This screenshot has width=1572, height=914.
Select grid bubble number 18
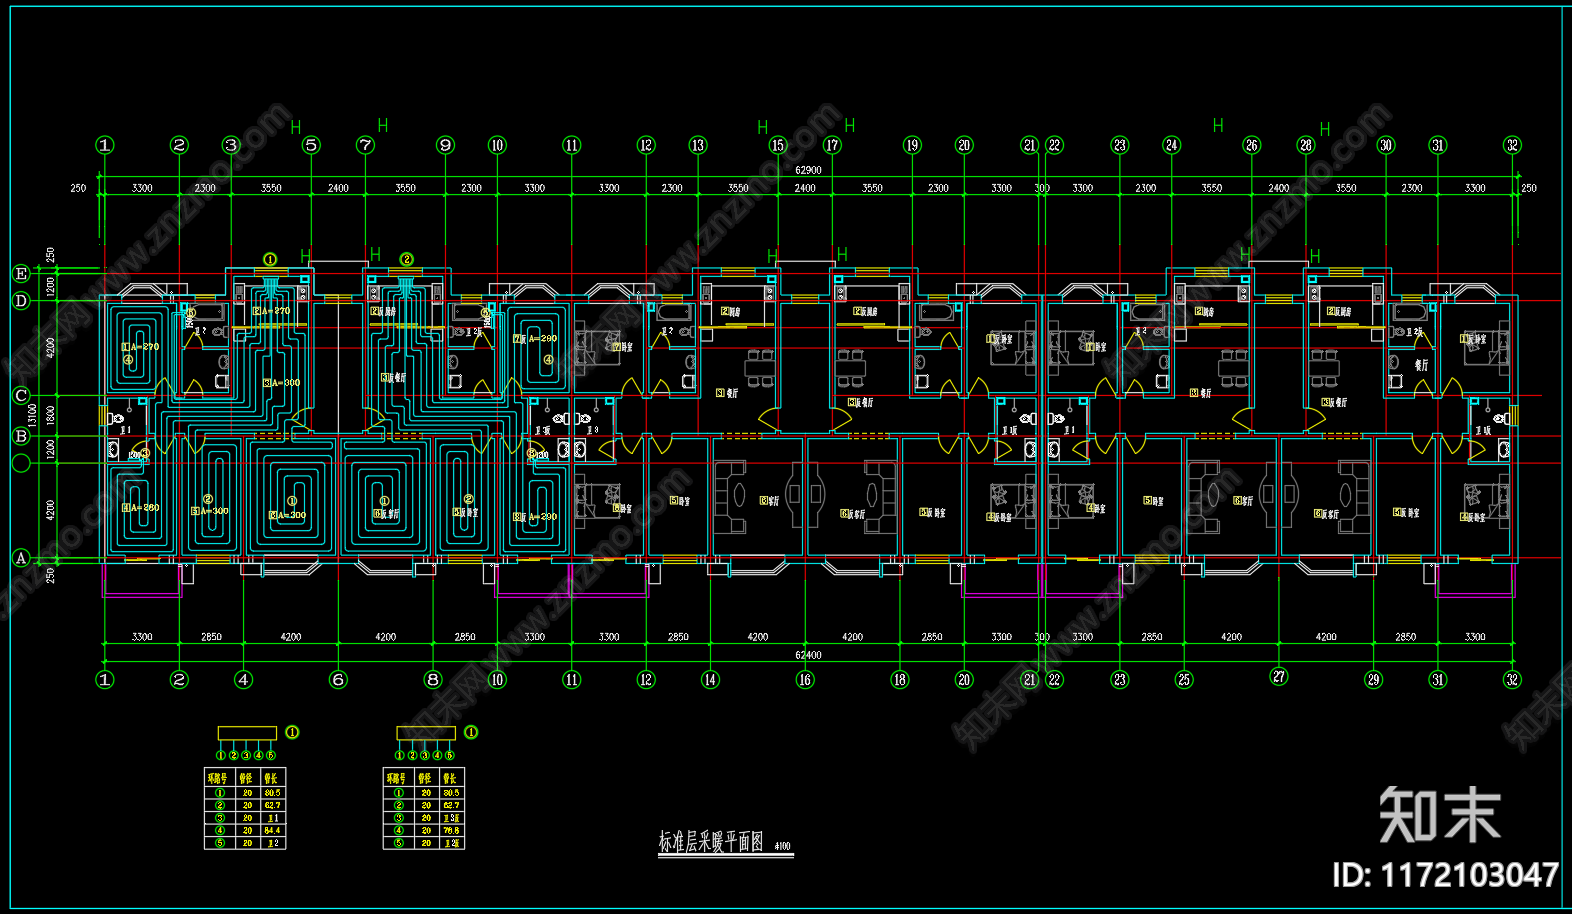(900, 680)
